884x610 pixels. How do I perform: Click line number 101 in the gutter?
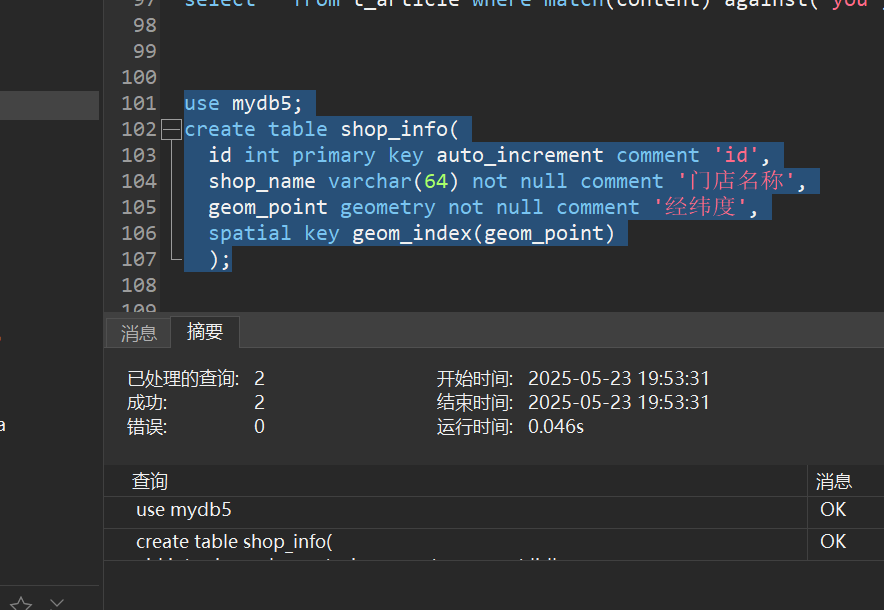(x=139, y=104)
